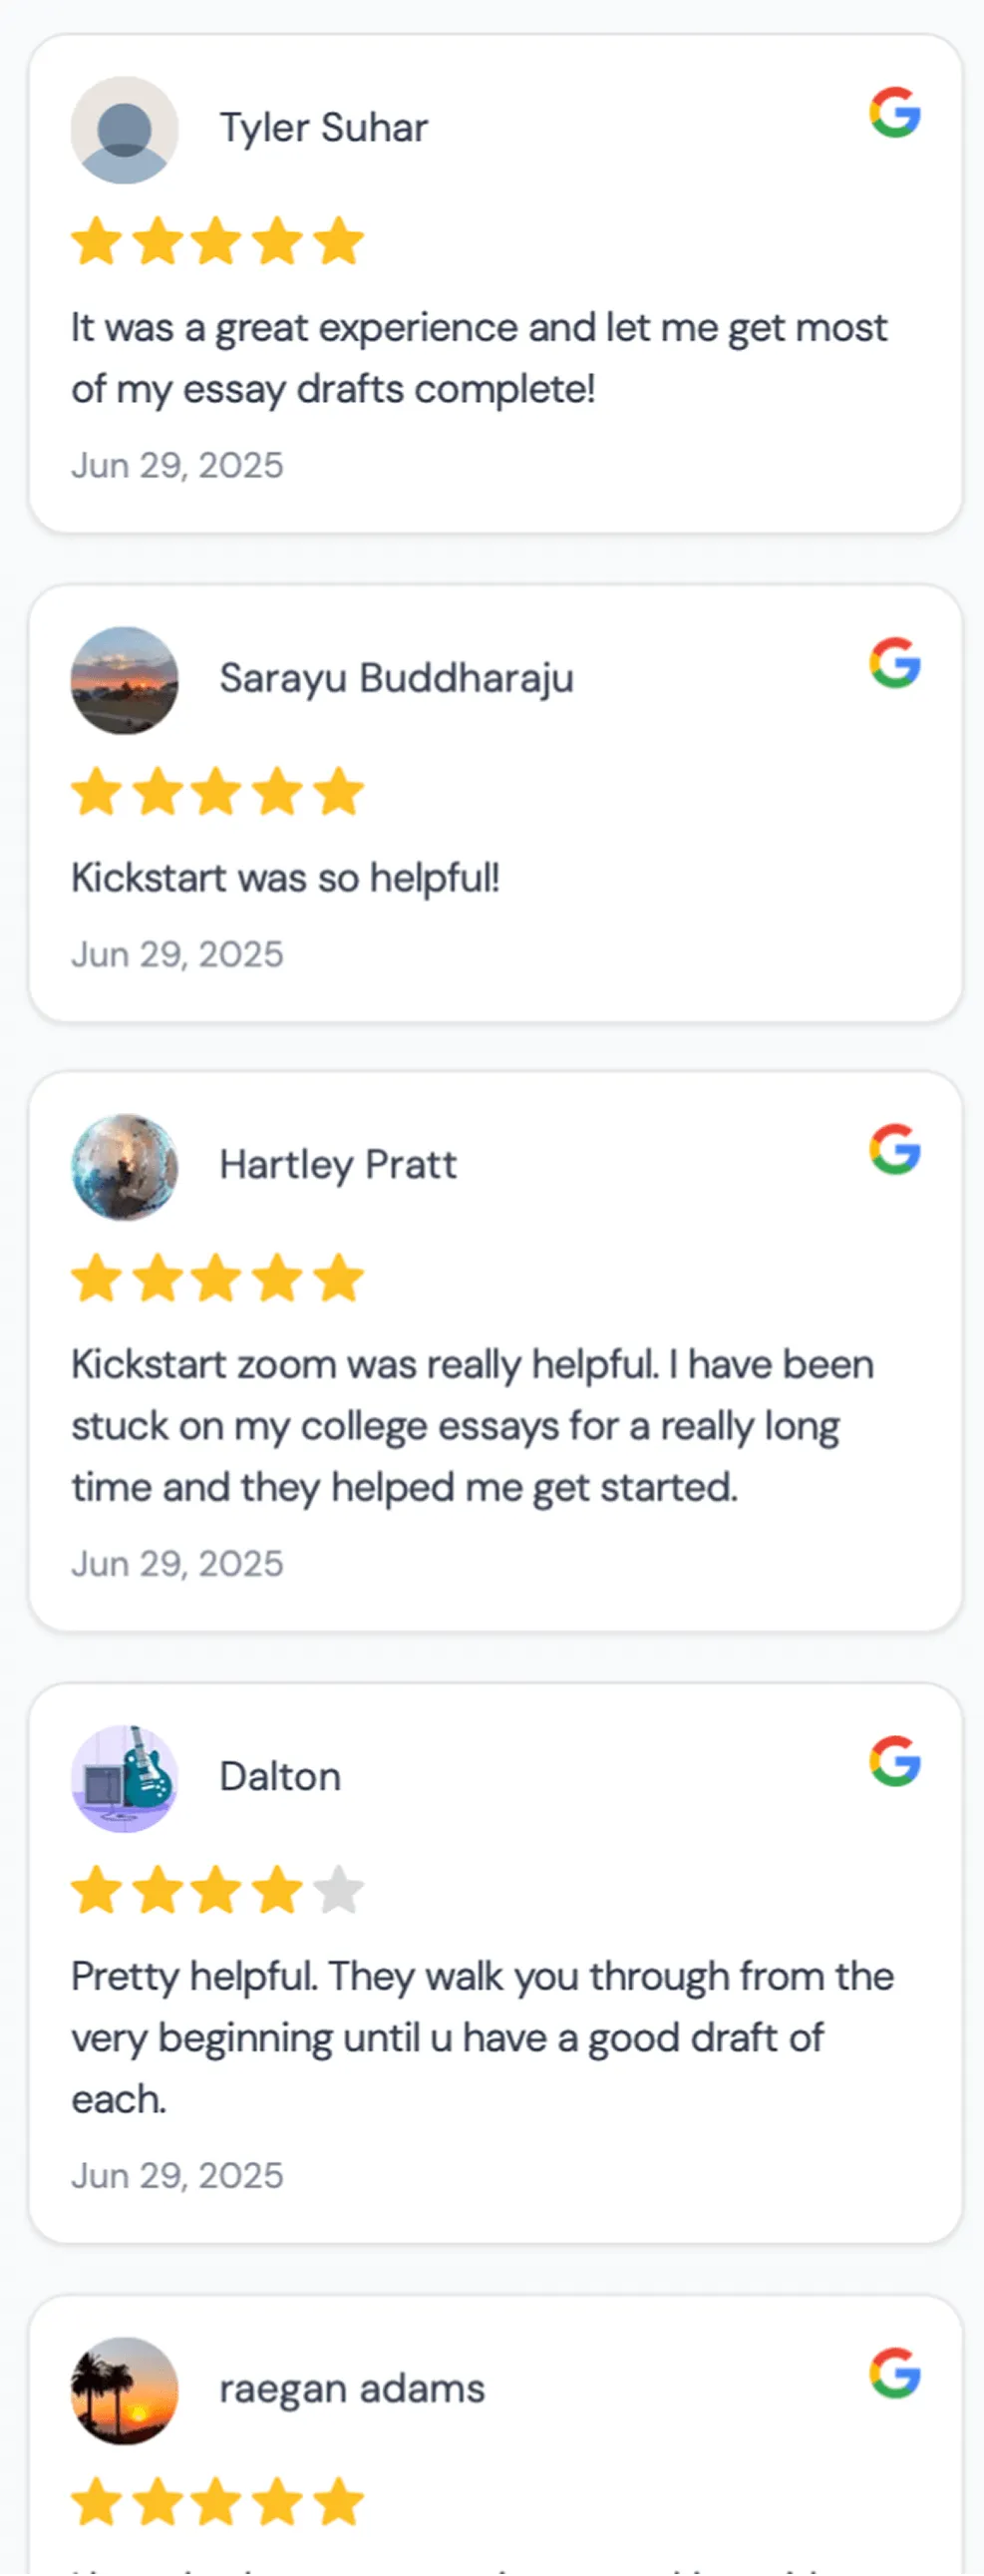Click the Google icon on Tyler Suhar's review
Viewport: 984px width, 2576px height.
(x=895, y=112)
